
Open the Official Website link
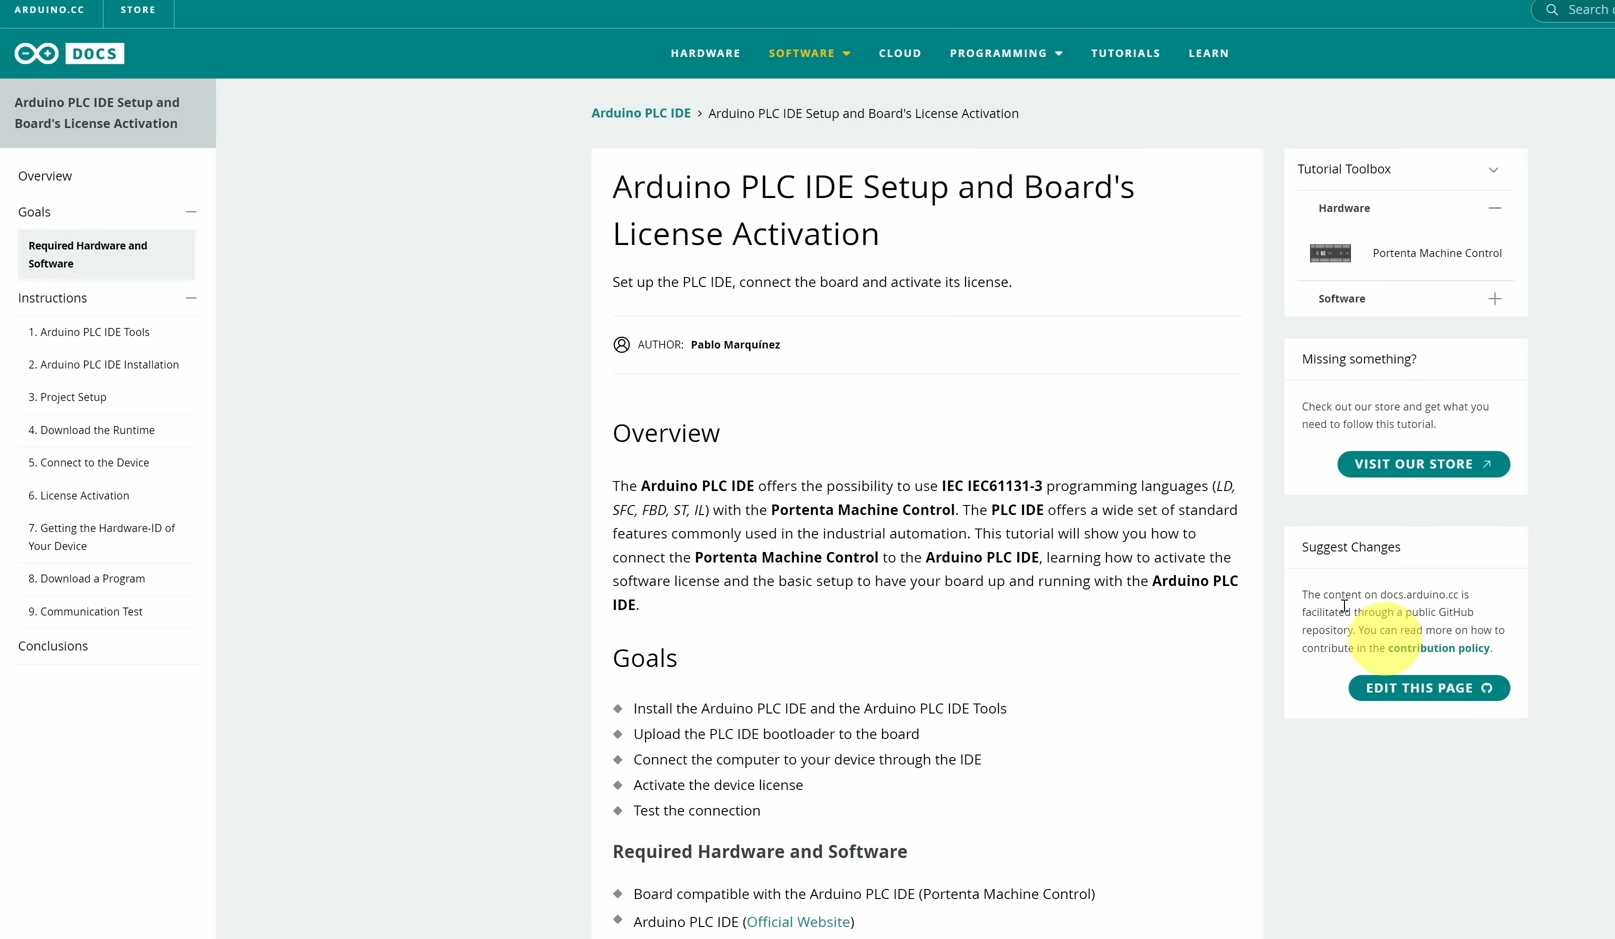[x=798, y=922]
